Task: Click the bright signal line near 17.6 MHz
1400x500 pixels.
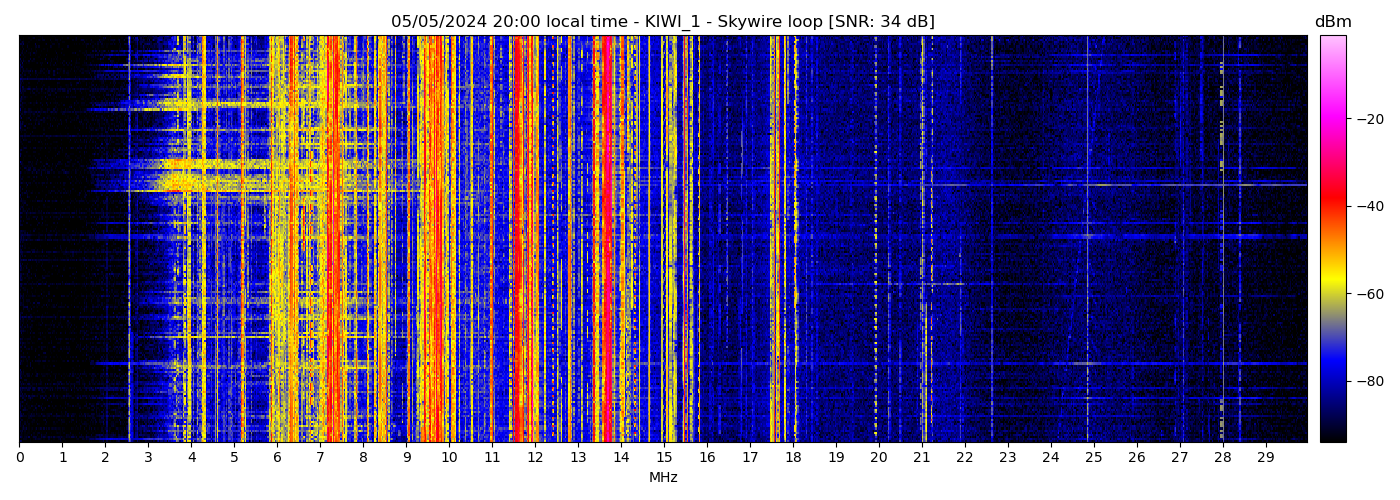Action: [x=776, y=240]
